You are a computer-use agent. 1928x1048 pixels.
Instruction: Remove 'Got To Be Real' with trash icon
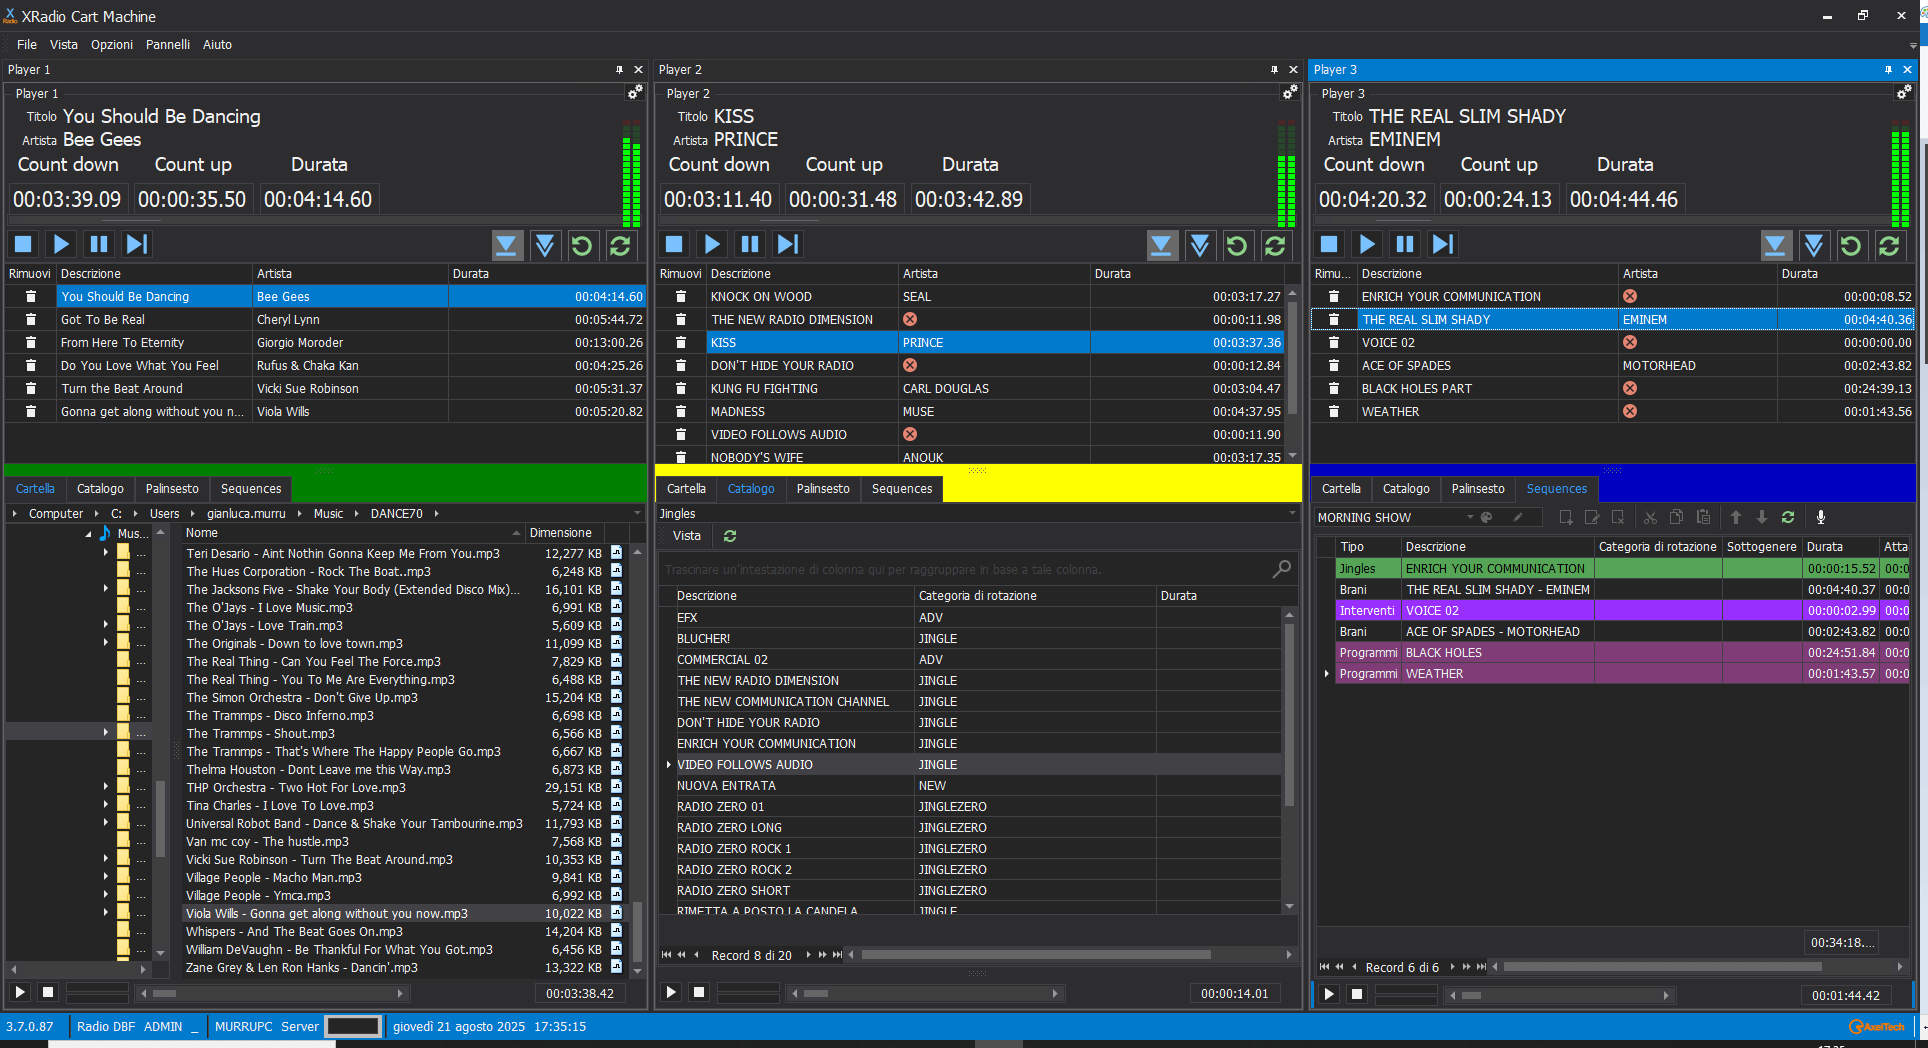(31, 320)
